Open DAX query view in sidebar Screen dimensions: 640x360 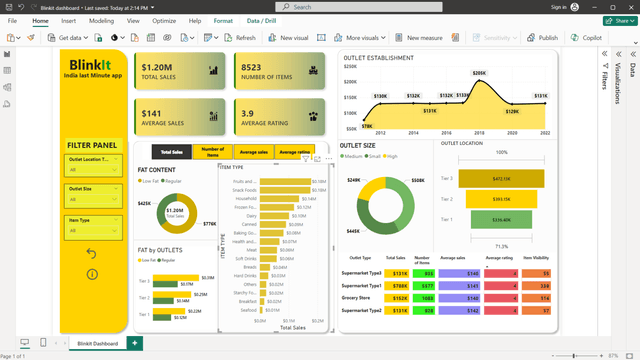pos(7,104)
